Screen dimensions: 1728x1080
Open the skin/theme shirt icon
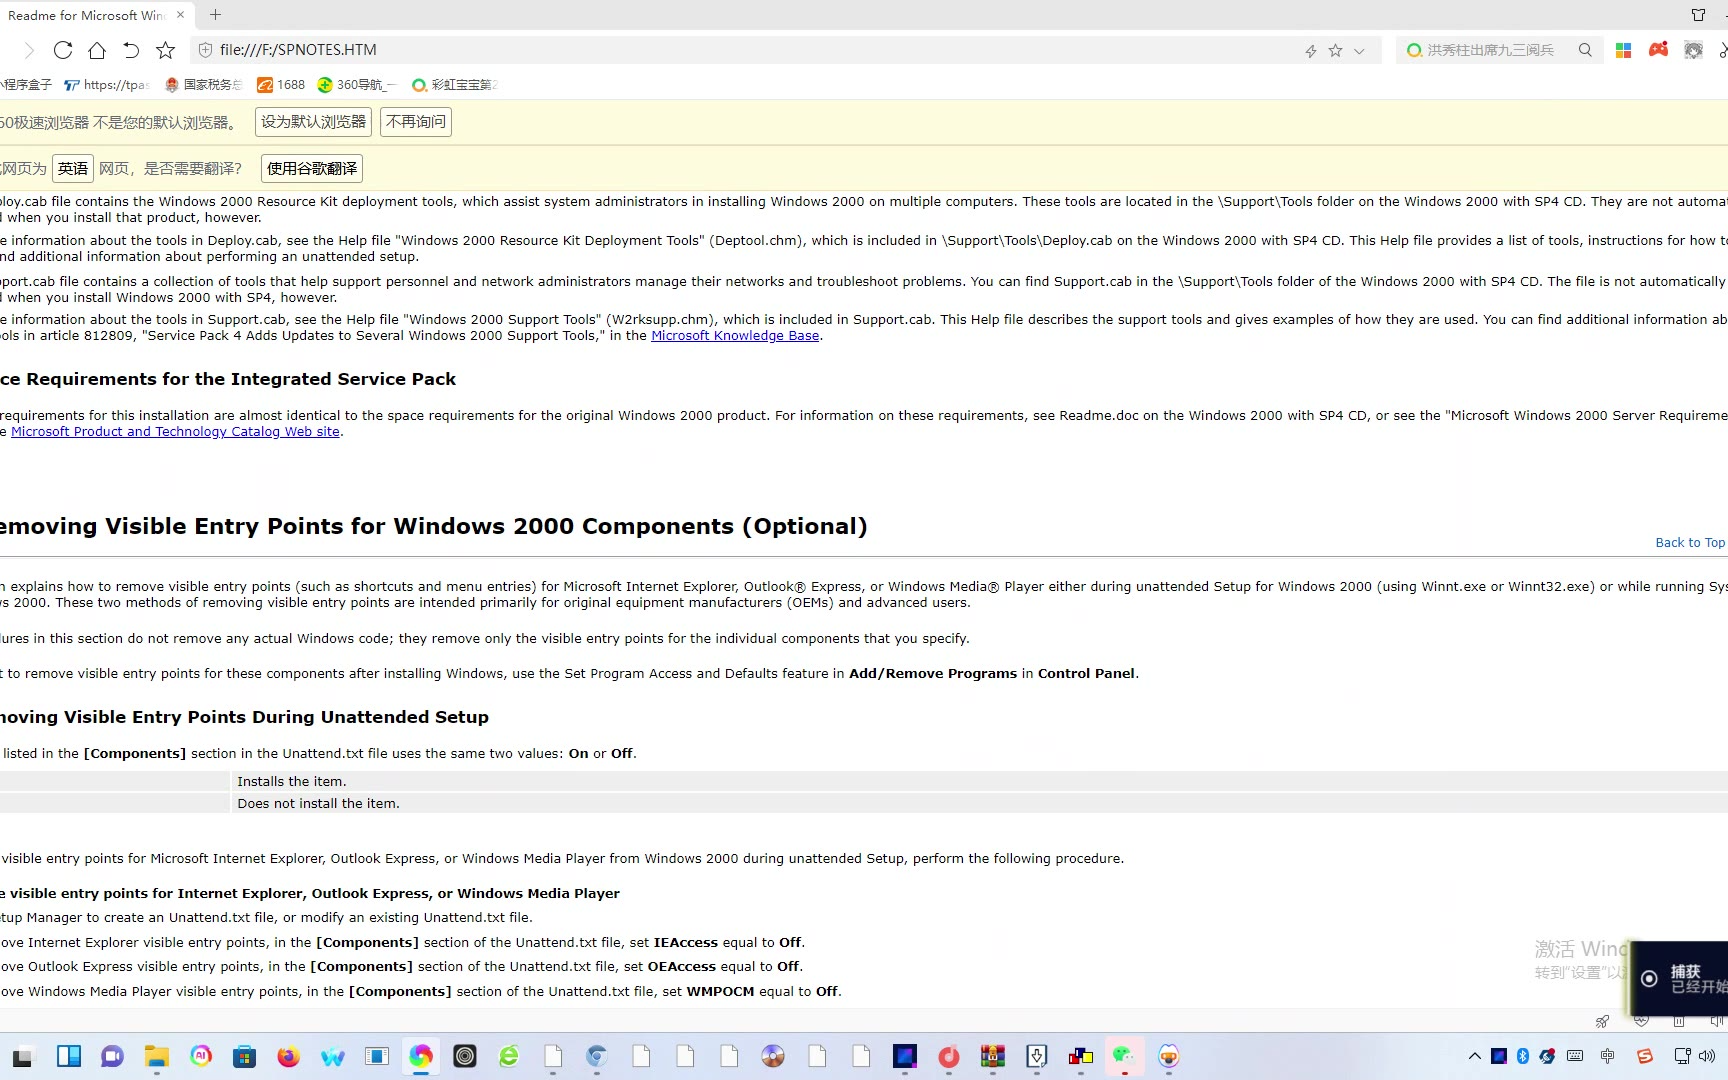point(1698,15)
